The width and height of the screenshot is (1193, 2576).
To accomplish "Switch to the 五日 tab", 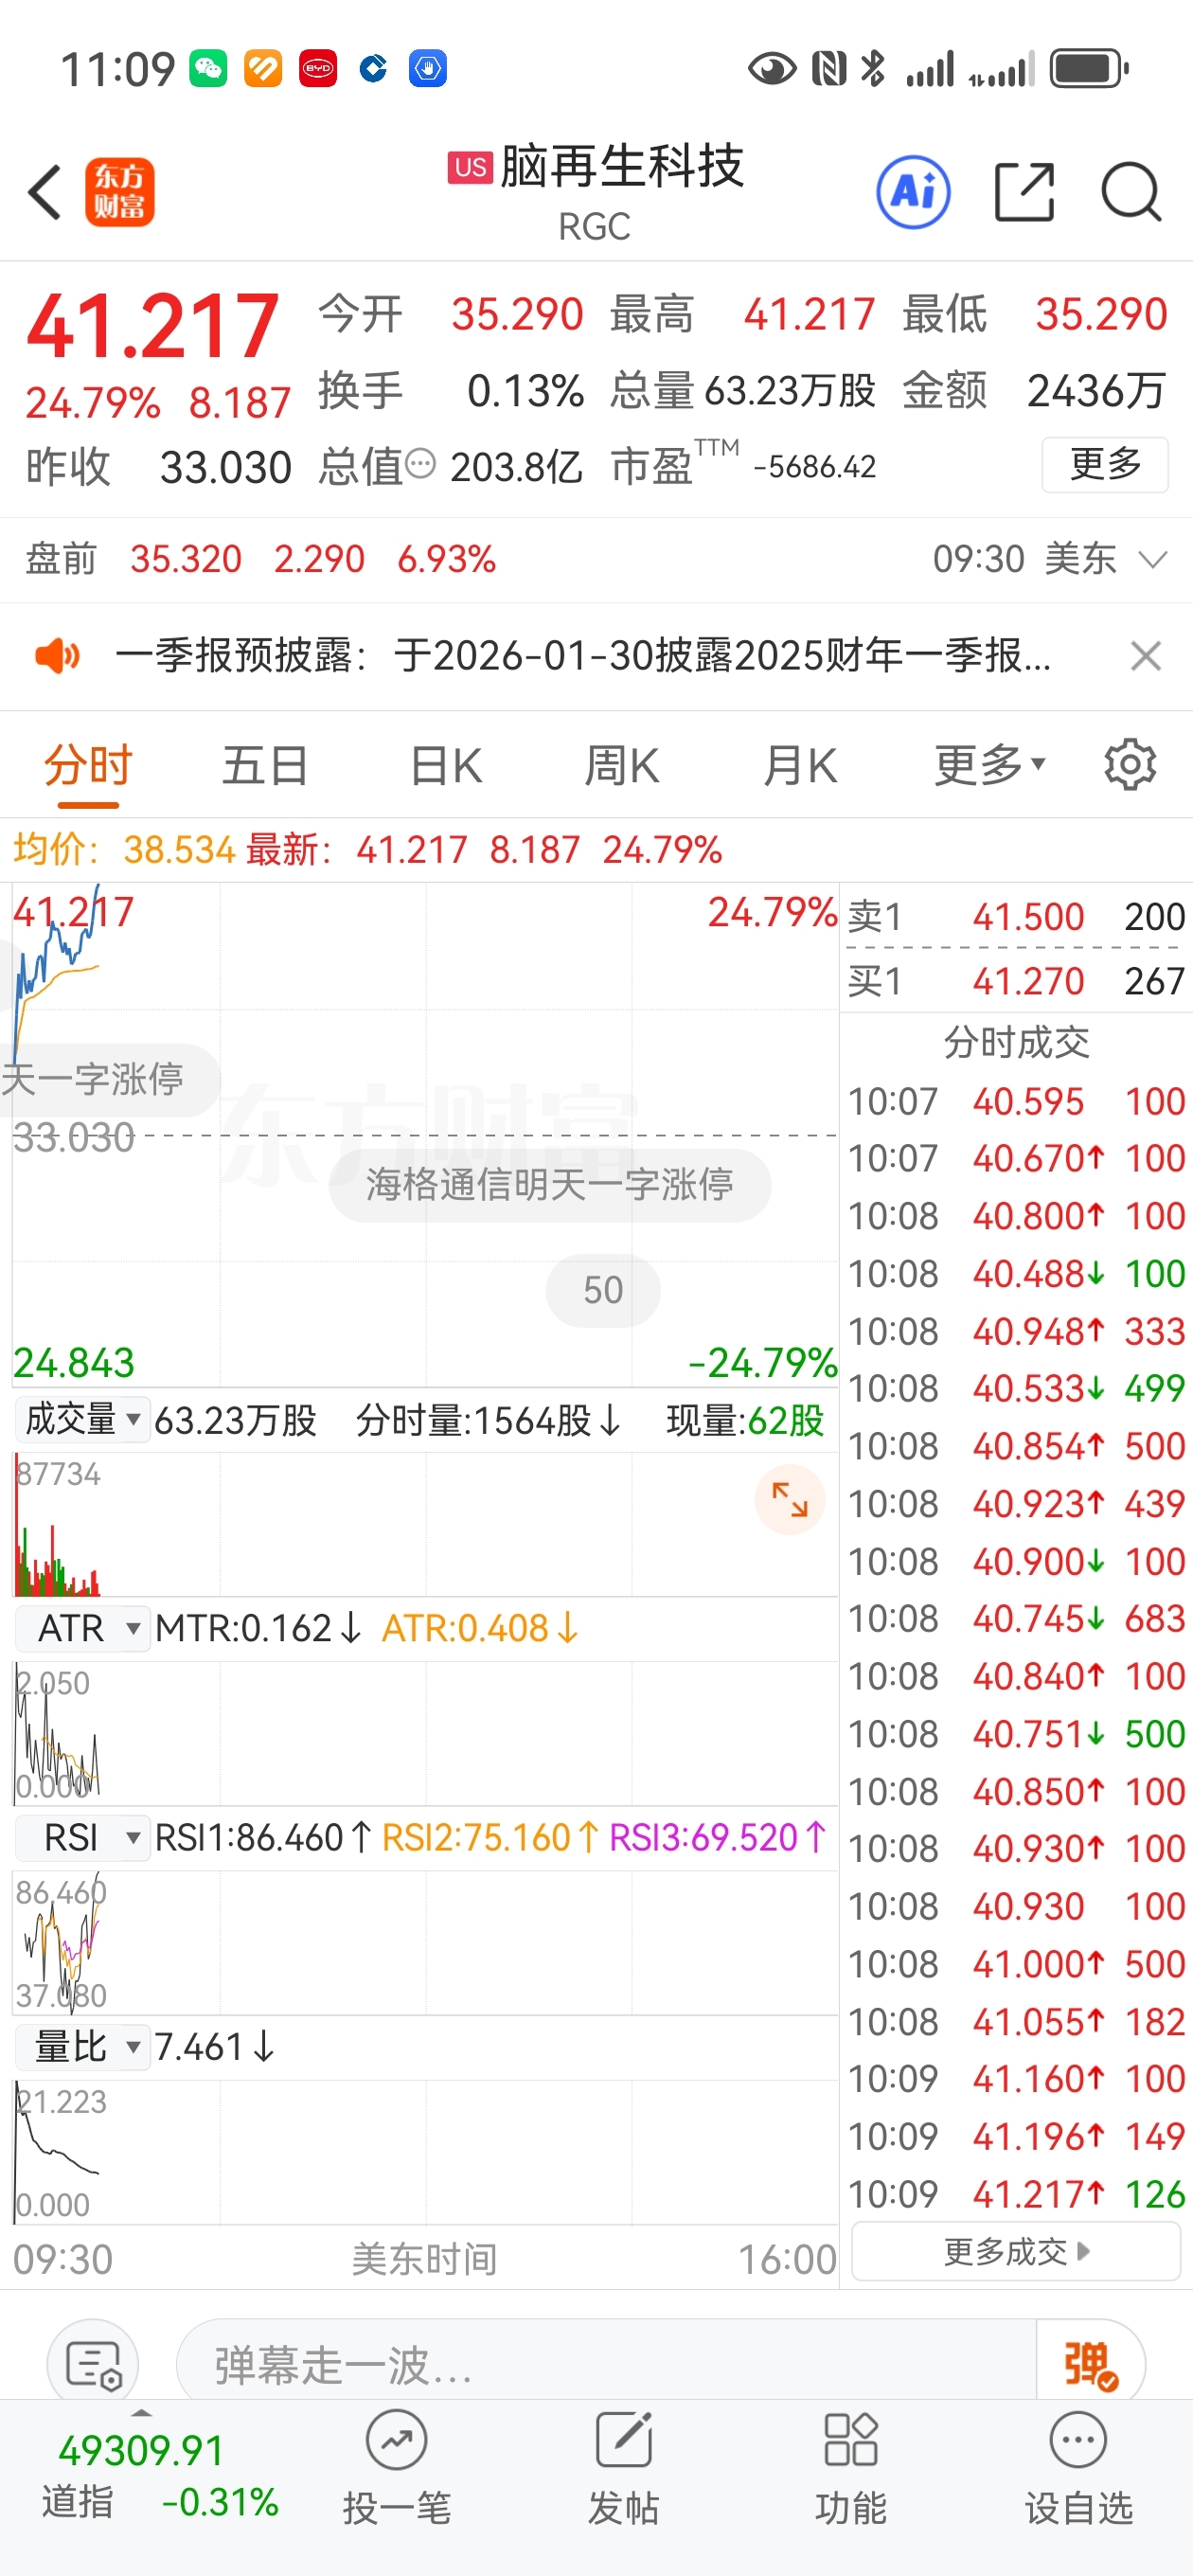I will tap(265, 766).
